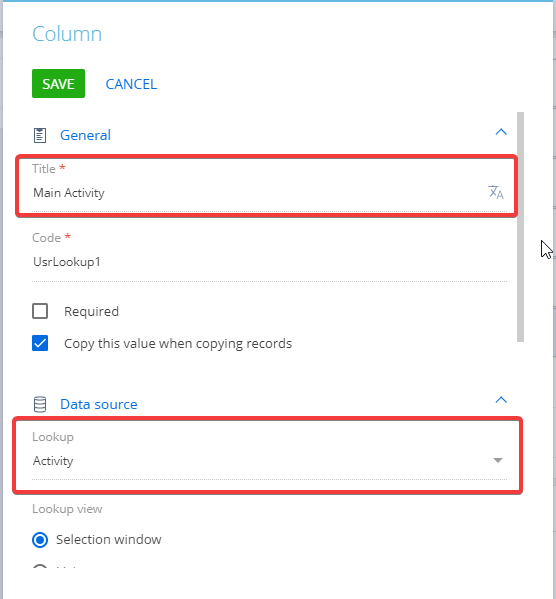Click the Data source header text

pyautogui.click(x=99, y=404)
